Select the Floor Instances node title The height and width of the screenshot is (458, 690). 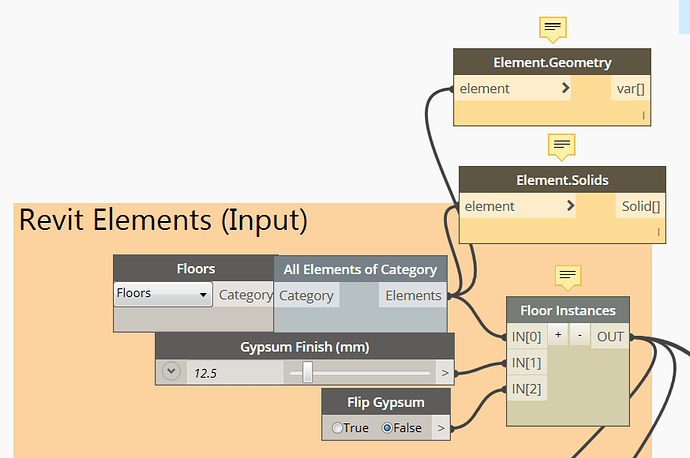coord(568,311)
